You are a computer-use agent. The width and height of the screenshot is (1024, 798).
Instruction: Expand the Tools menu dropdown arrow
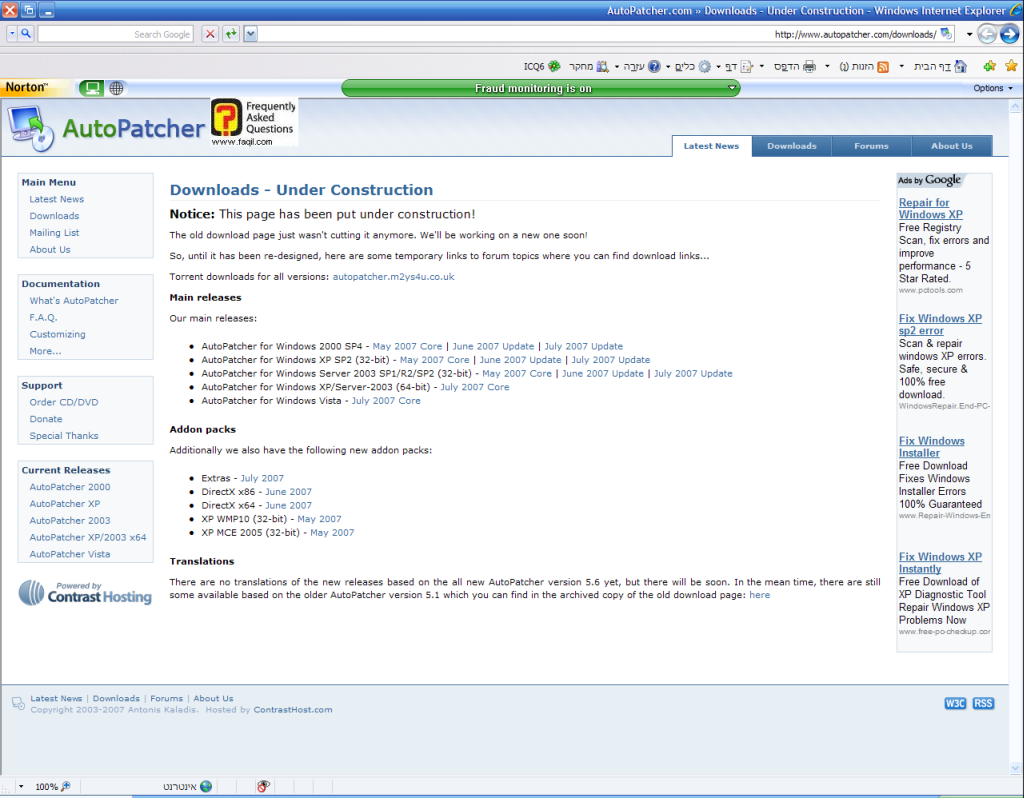pos(668,67)
